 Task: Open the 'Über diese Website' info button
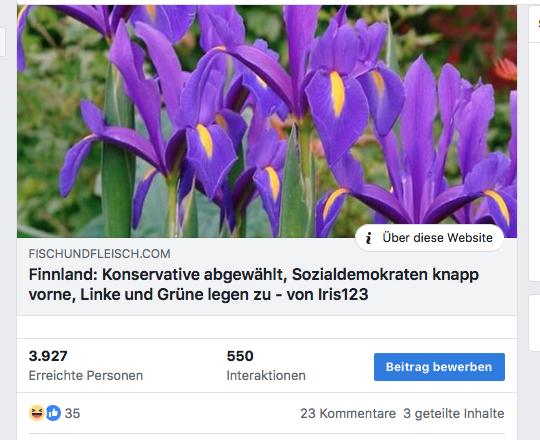(429, 238)
